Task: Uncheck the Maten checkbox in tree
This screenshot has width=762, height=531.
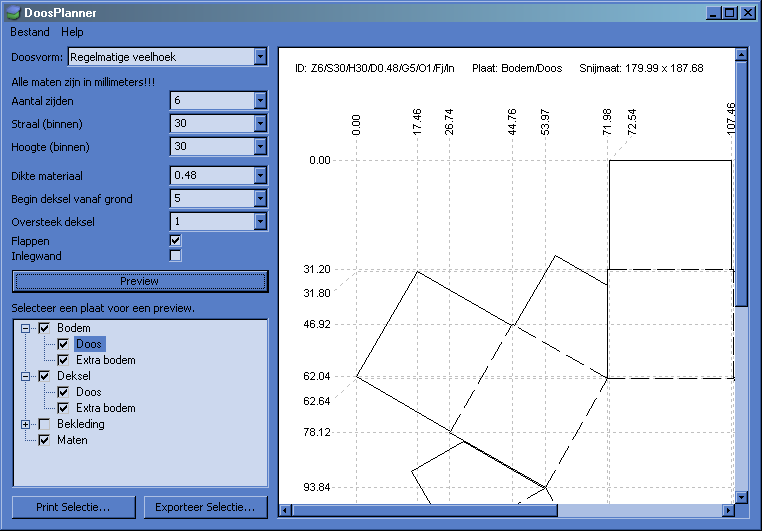Action: tap(44, 440)
